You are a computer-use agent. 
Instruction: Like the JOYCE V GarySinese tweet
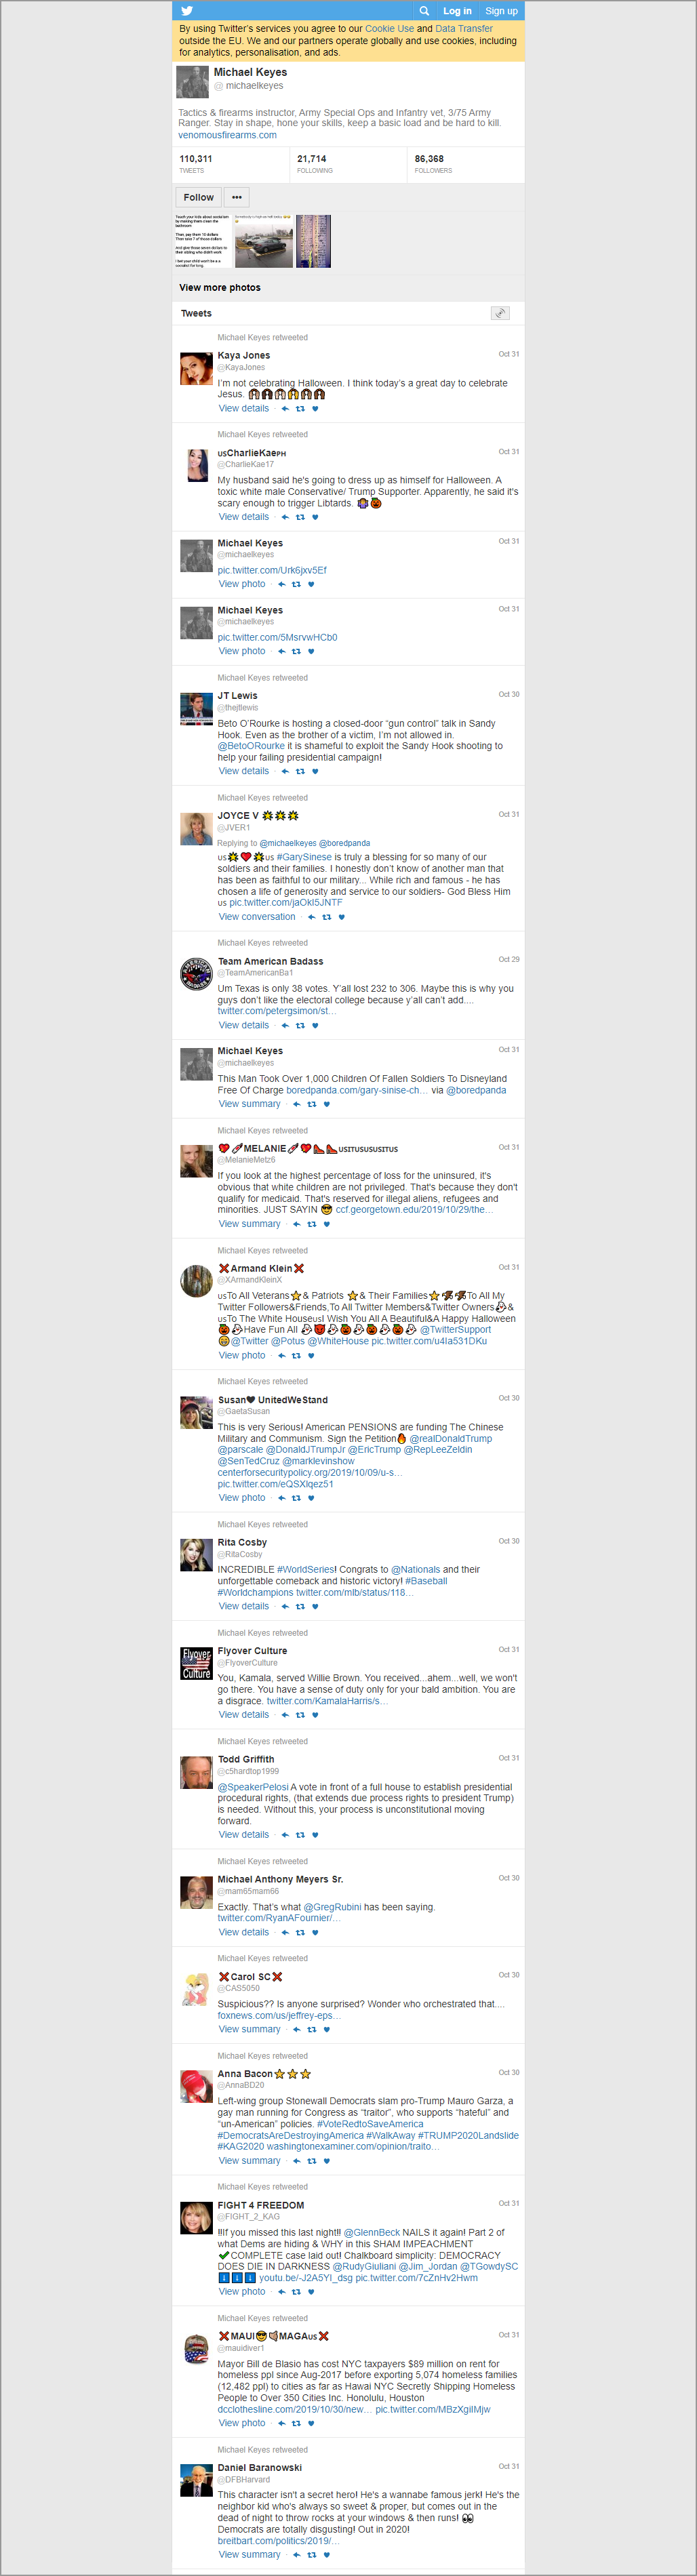click(x=341, y=917)
